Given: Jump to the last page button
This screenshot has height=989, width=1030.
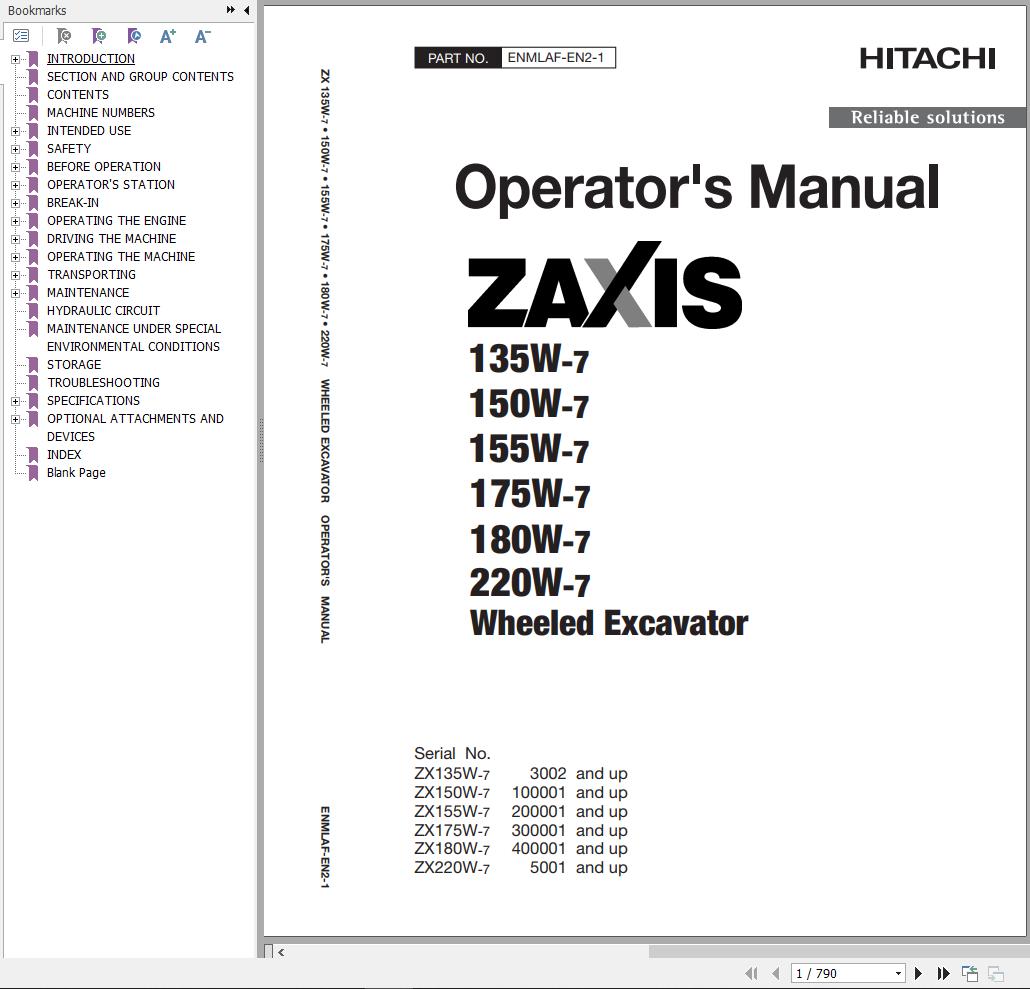Looking at the screenshot, I should [x=943, y=973].
